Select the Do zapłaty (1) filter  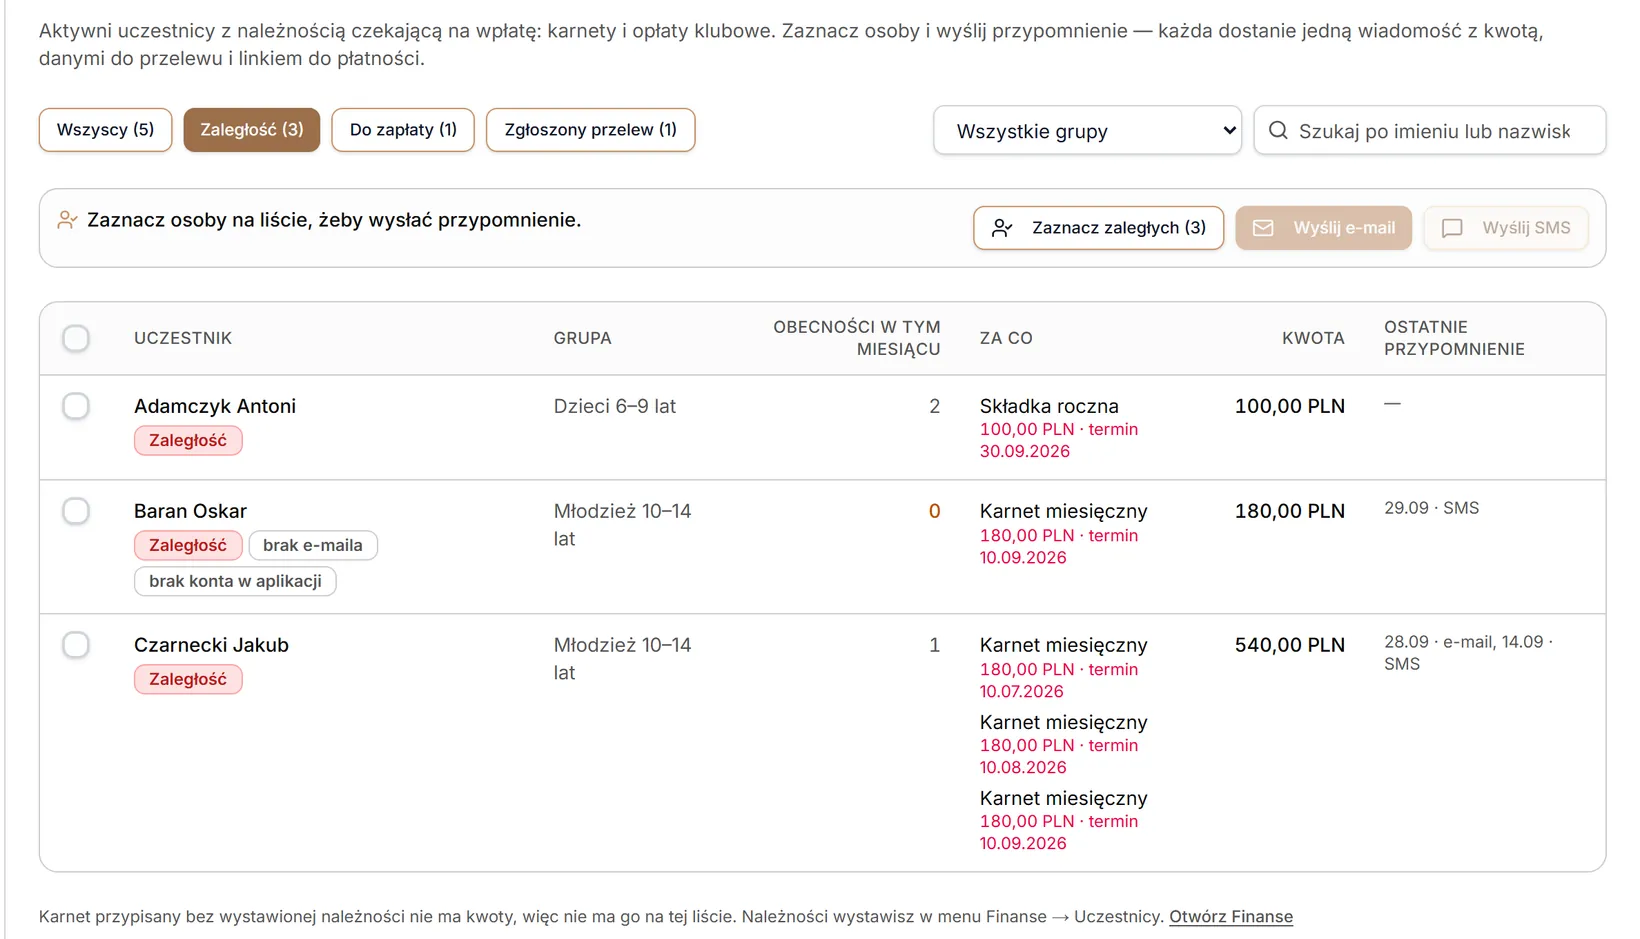[x=403, y=130]
